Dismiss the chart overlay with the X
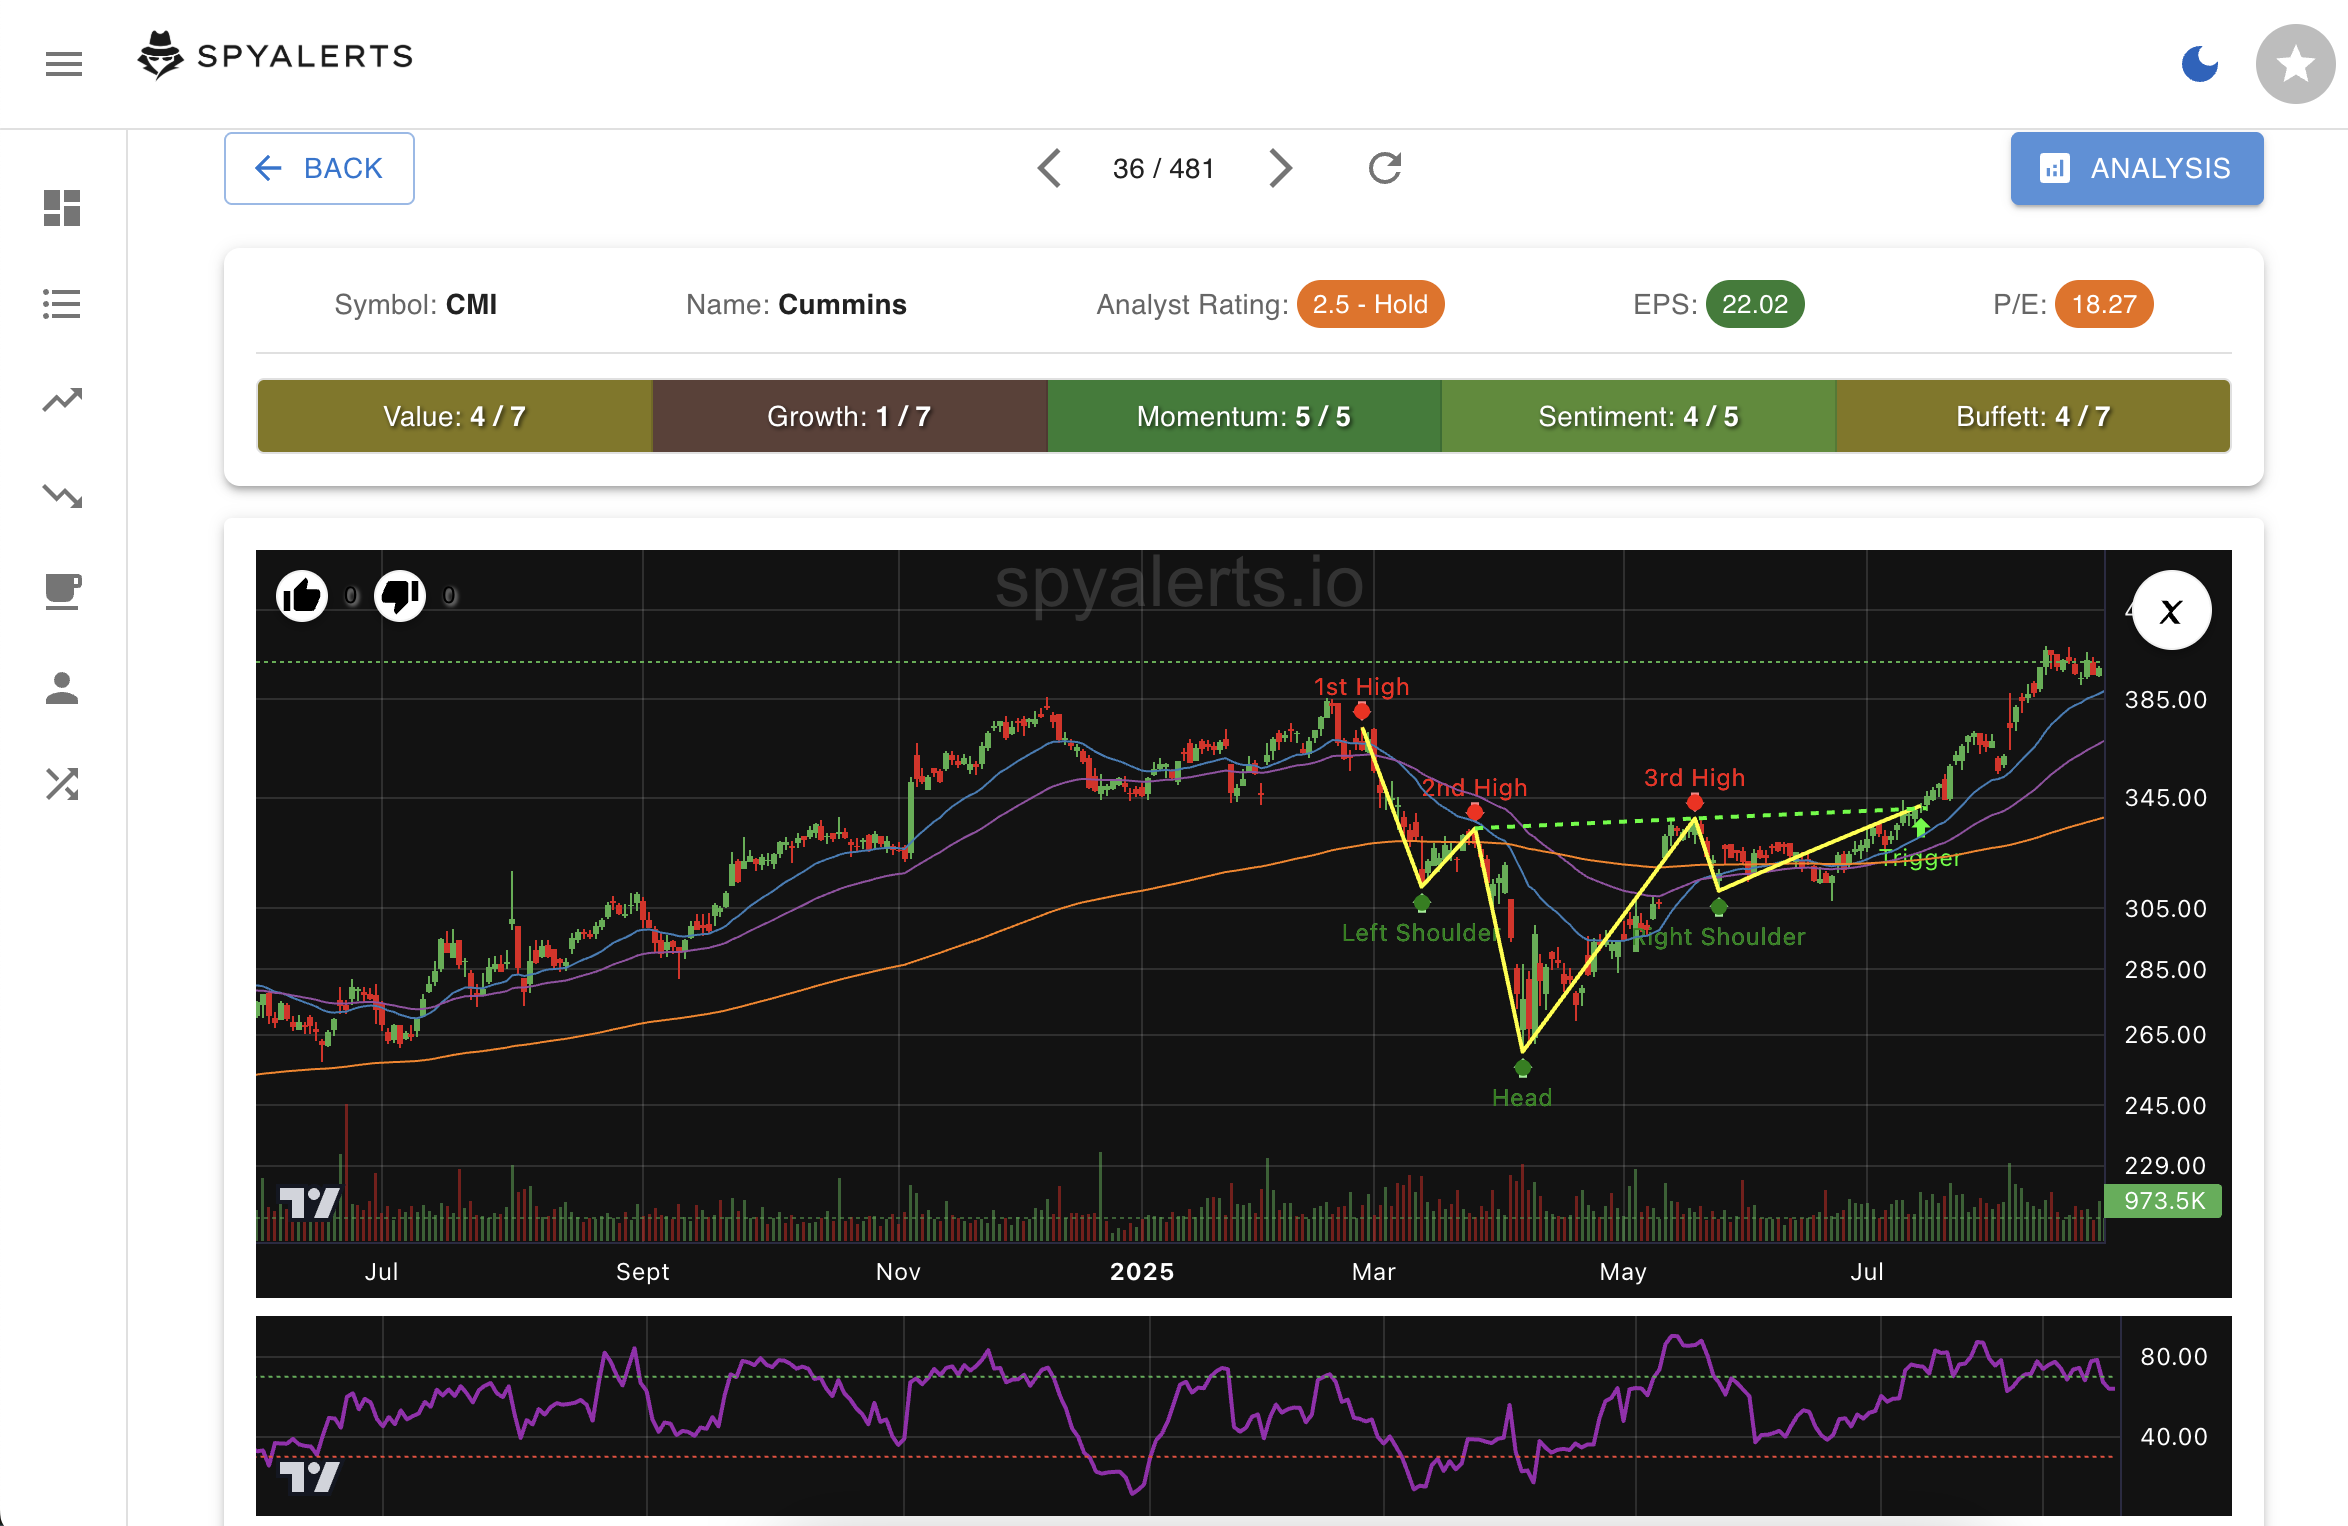The height and width of the screenshot is (1526, 2348). tap(2171, 610)
